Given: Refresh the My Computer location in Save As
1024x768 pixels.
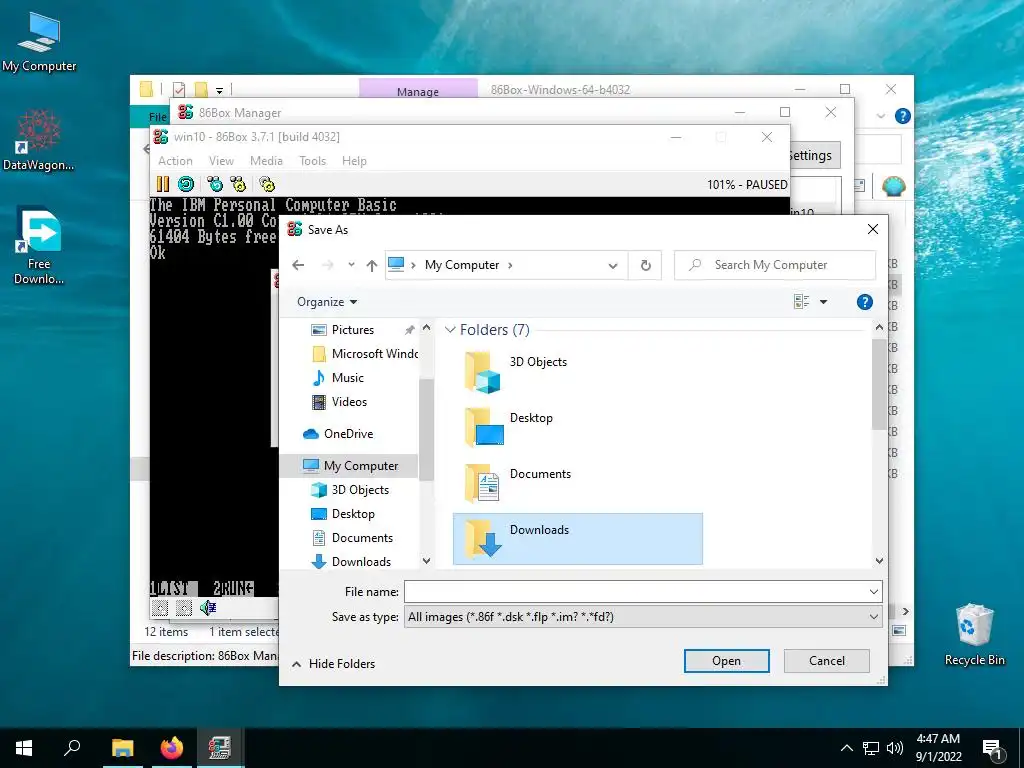Looking at the screenshot, I should [645, 265].
